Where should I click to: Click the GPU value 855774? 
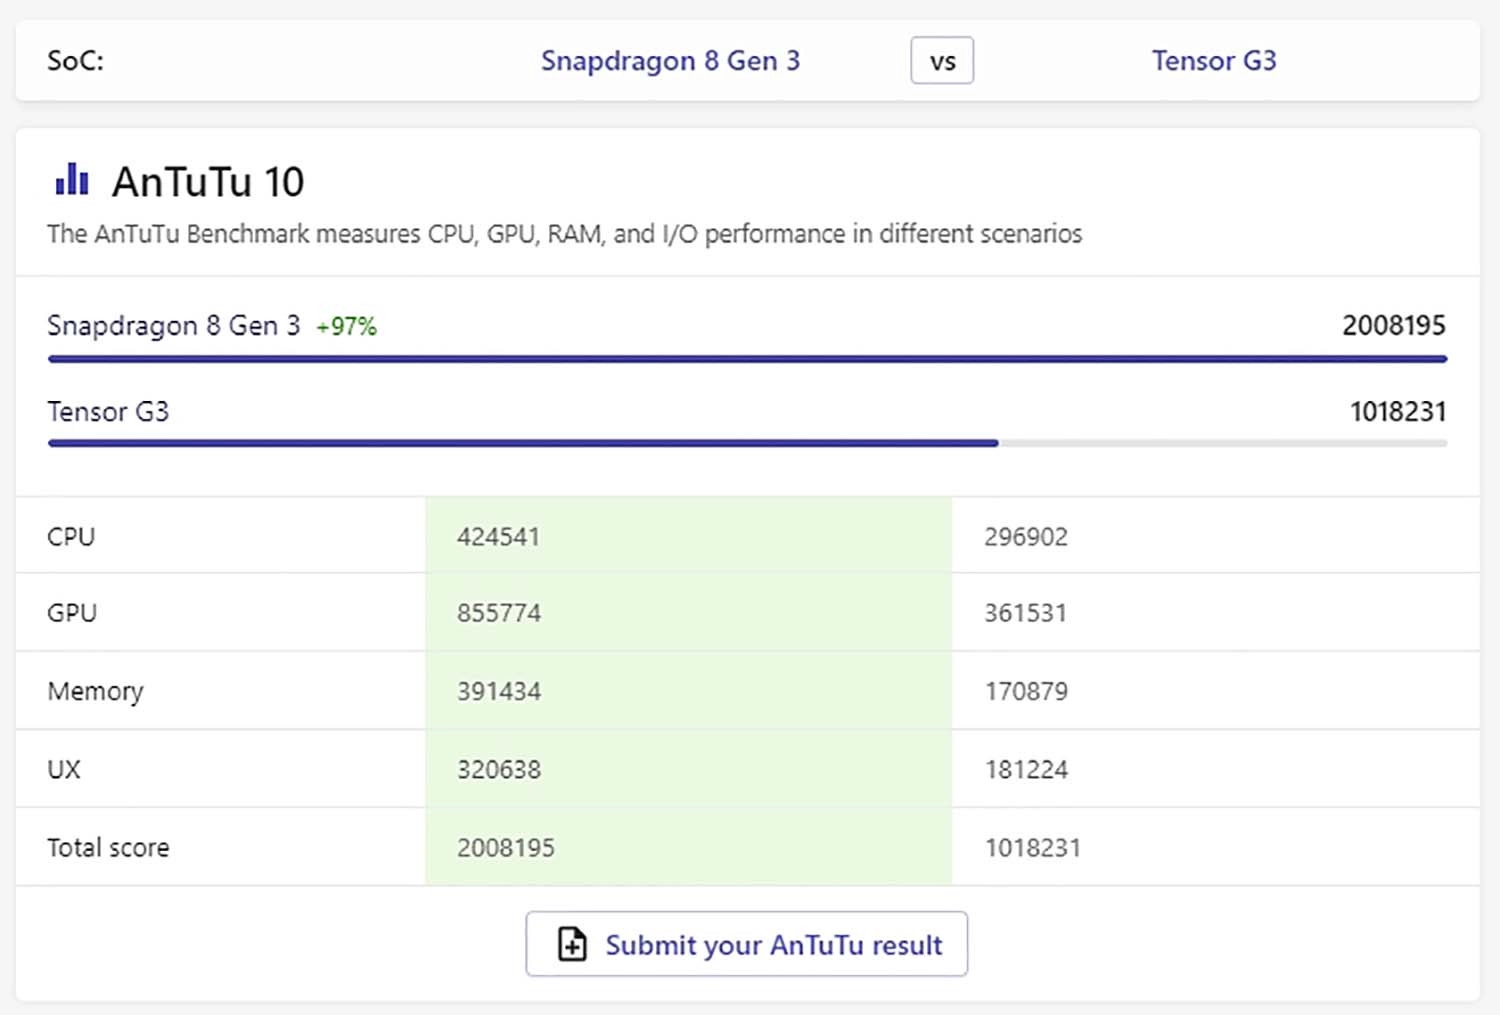pos(499,613)
